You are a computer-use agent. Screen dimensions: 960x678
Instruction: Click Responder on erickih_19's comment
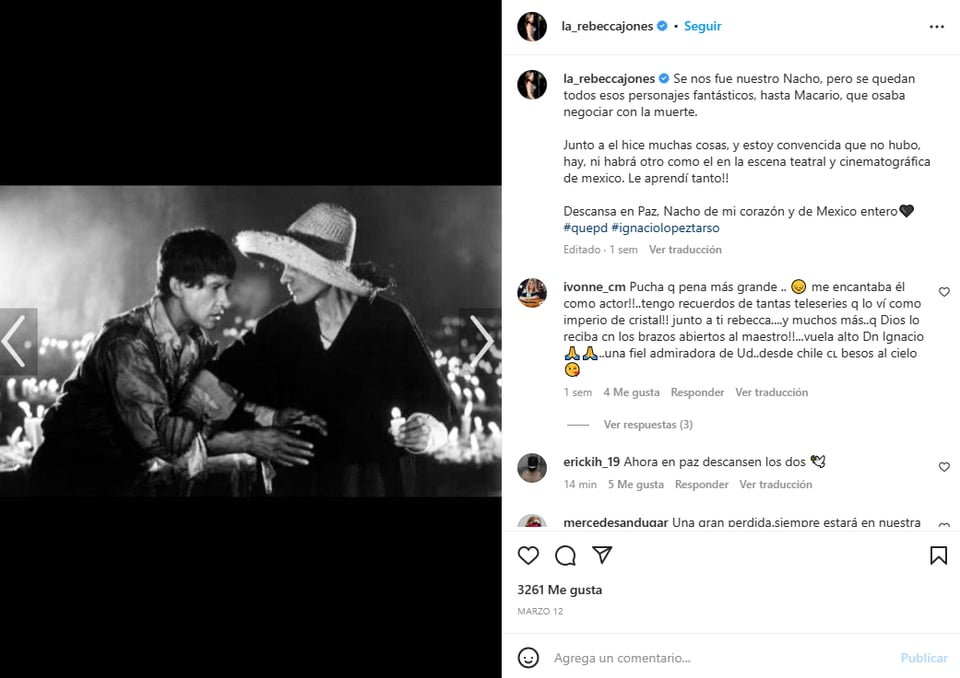tap(702, 484)
